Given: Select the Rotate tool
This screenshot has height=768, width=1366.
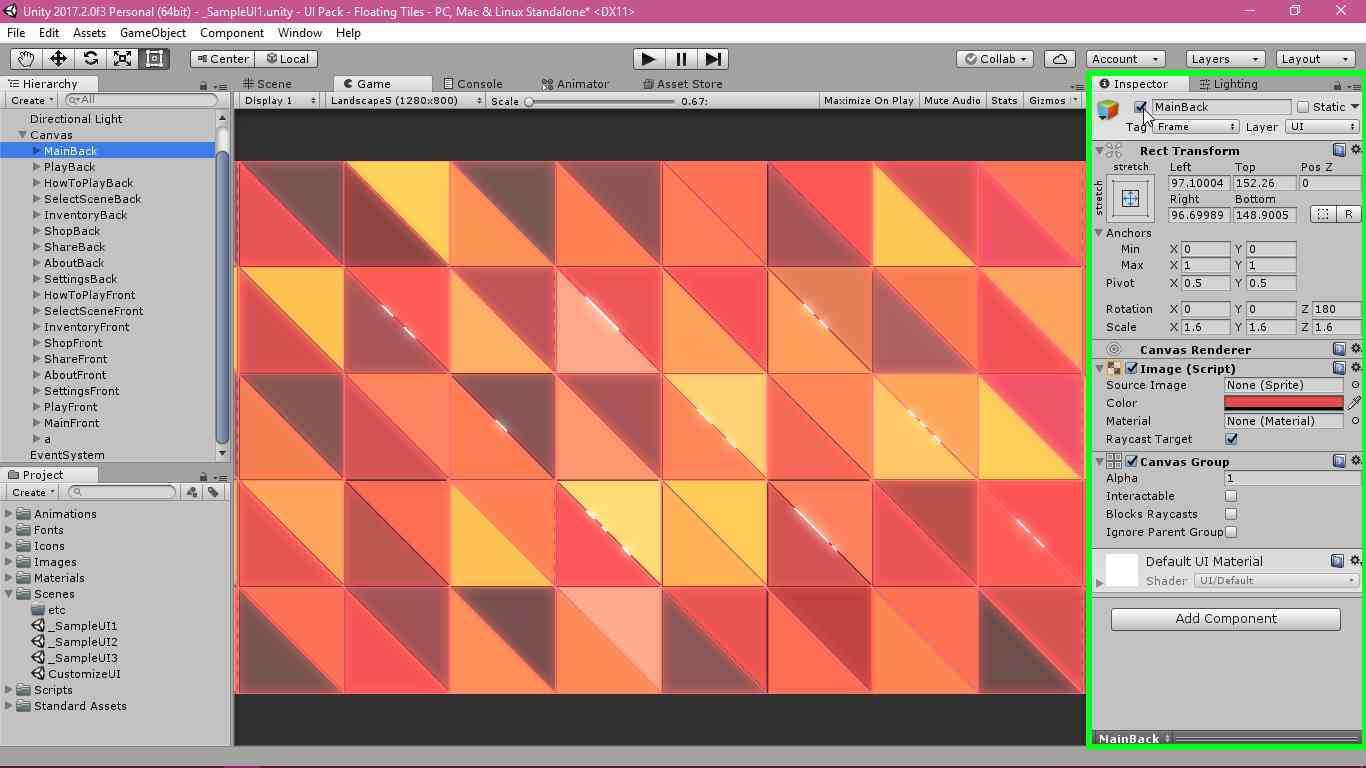Looking at the screenshot, I should point(89,58).
